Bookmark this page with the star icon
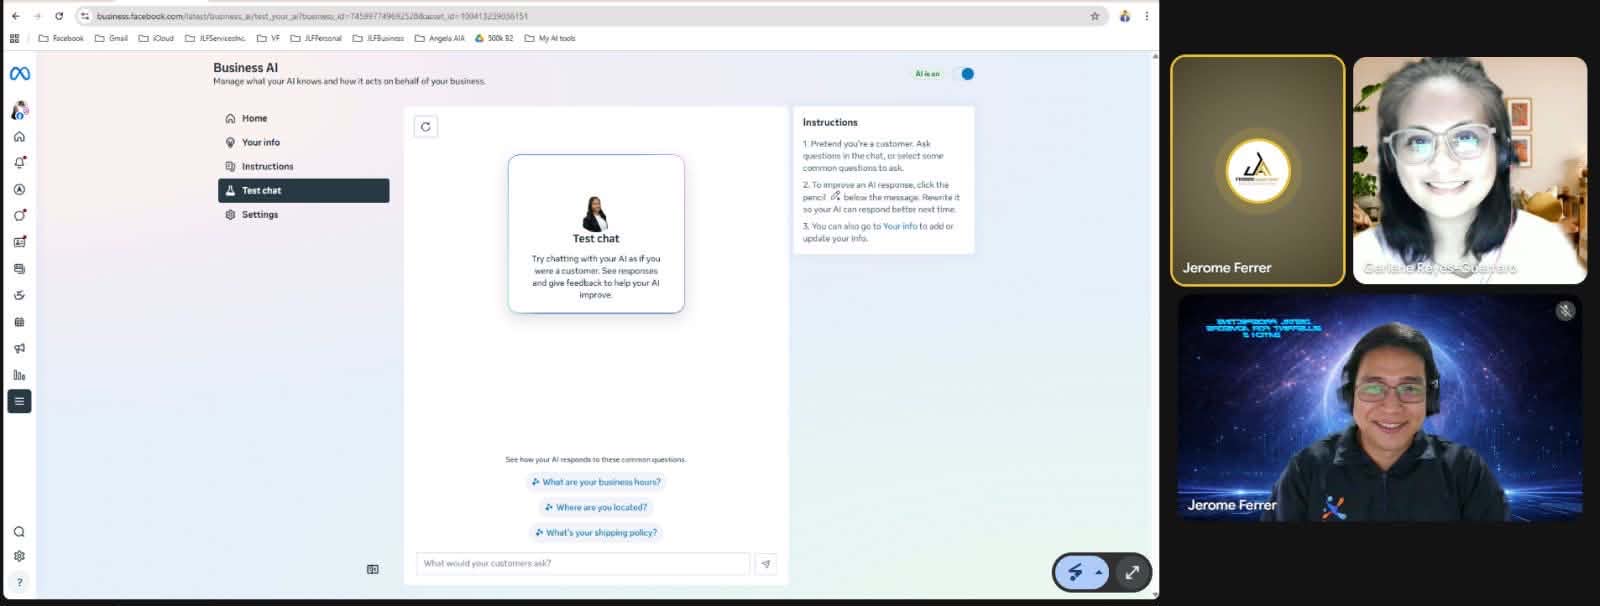1600x606 pixels. 1095,16
